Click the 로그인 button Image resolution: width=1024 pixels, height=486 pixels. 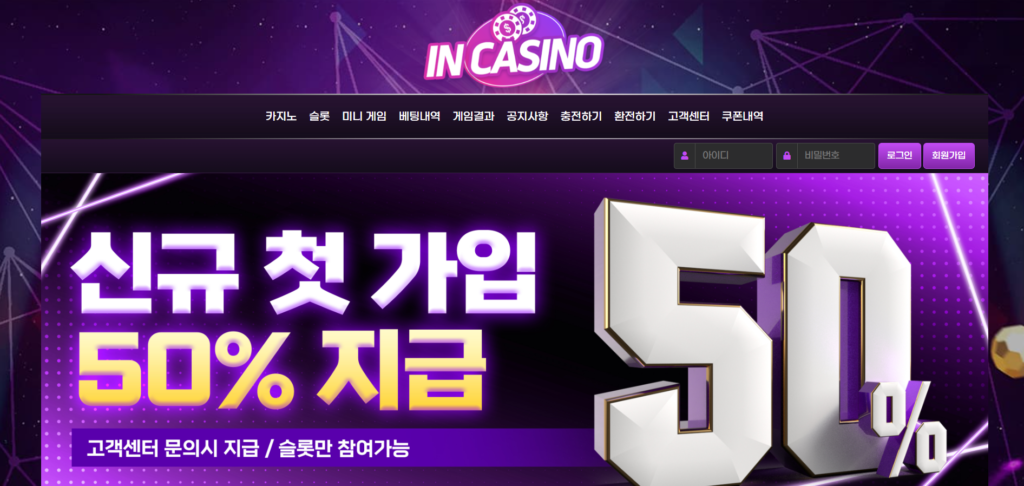(x=899, y=156)
